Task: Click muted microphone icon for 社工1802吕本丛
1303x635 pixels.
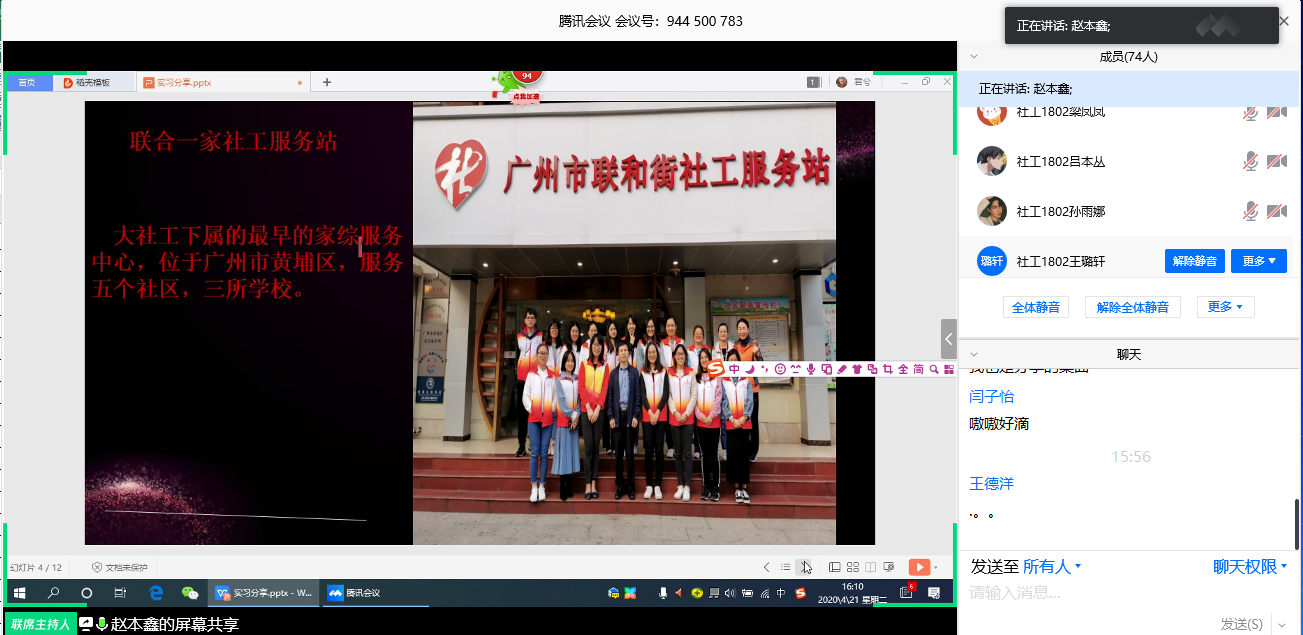Action: pos(1250,161)
